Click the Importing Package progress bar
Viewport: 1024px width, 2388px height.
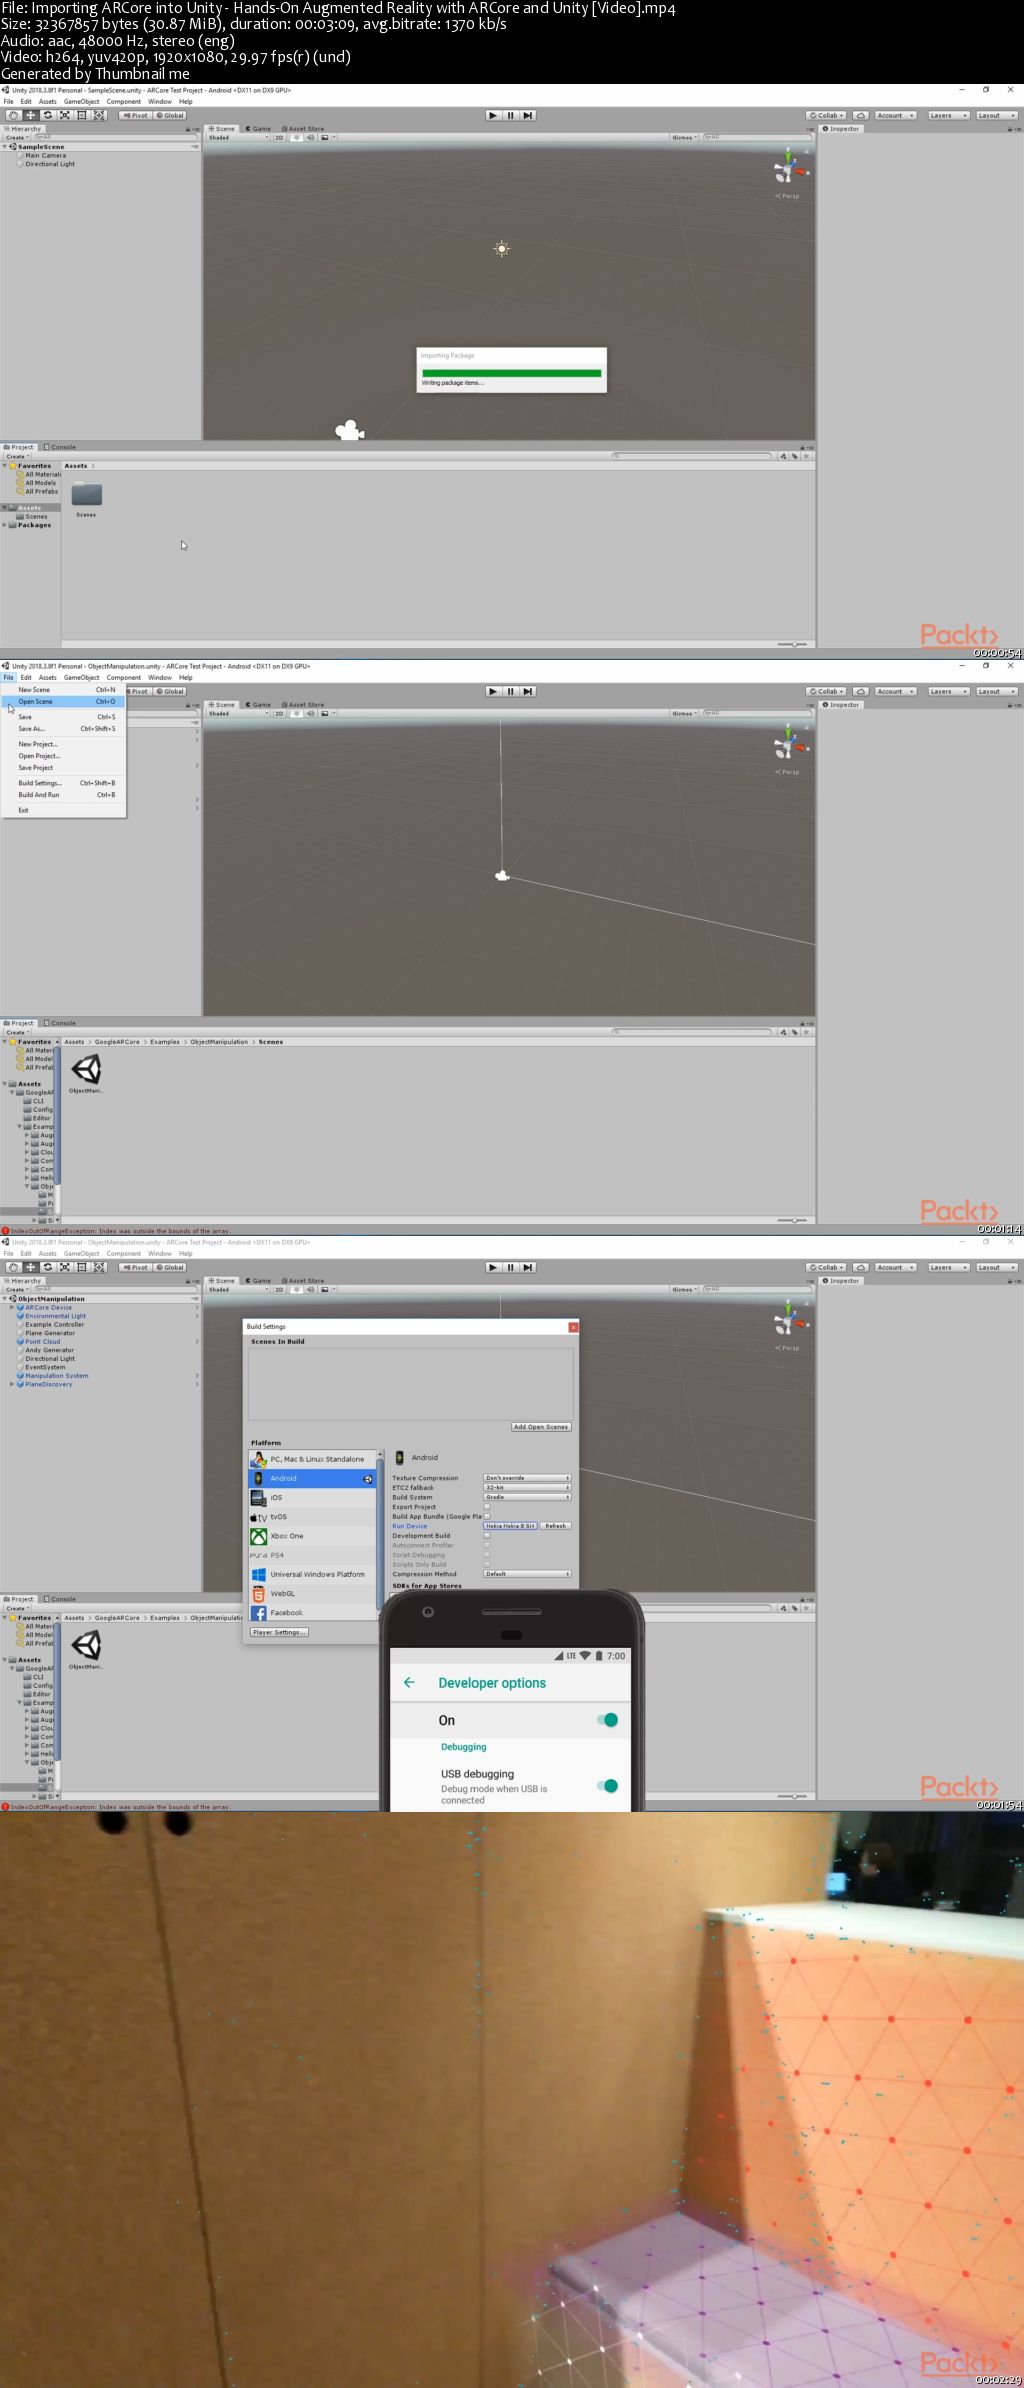click(511, 373)
